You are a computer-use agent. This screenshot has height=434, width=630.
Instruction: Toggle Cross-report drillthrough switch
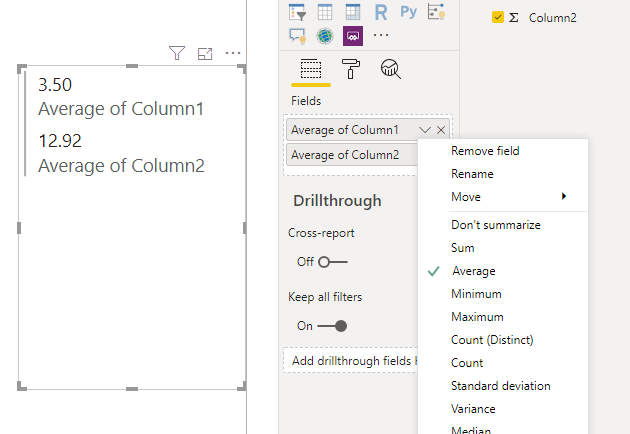(x=333, y=262)
